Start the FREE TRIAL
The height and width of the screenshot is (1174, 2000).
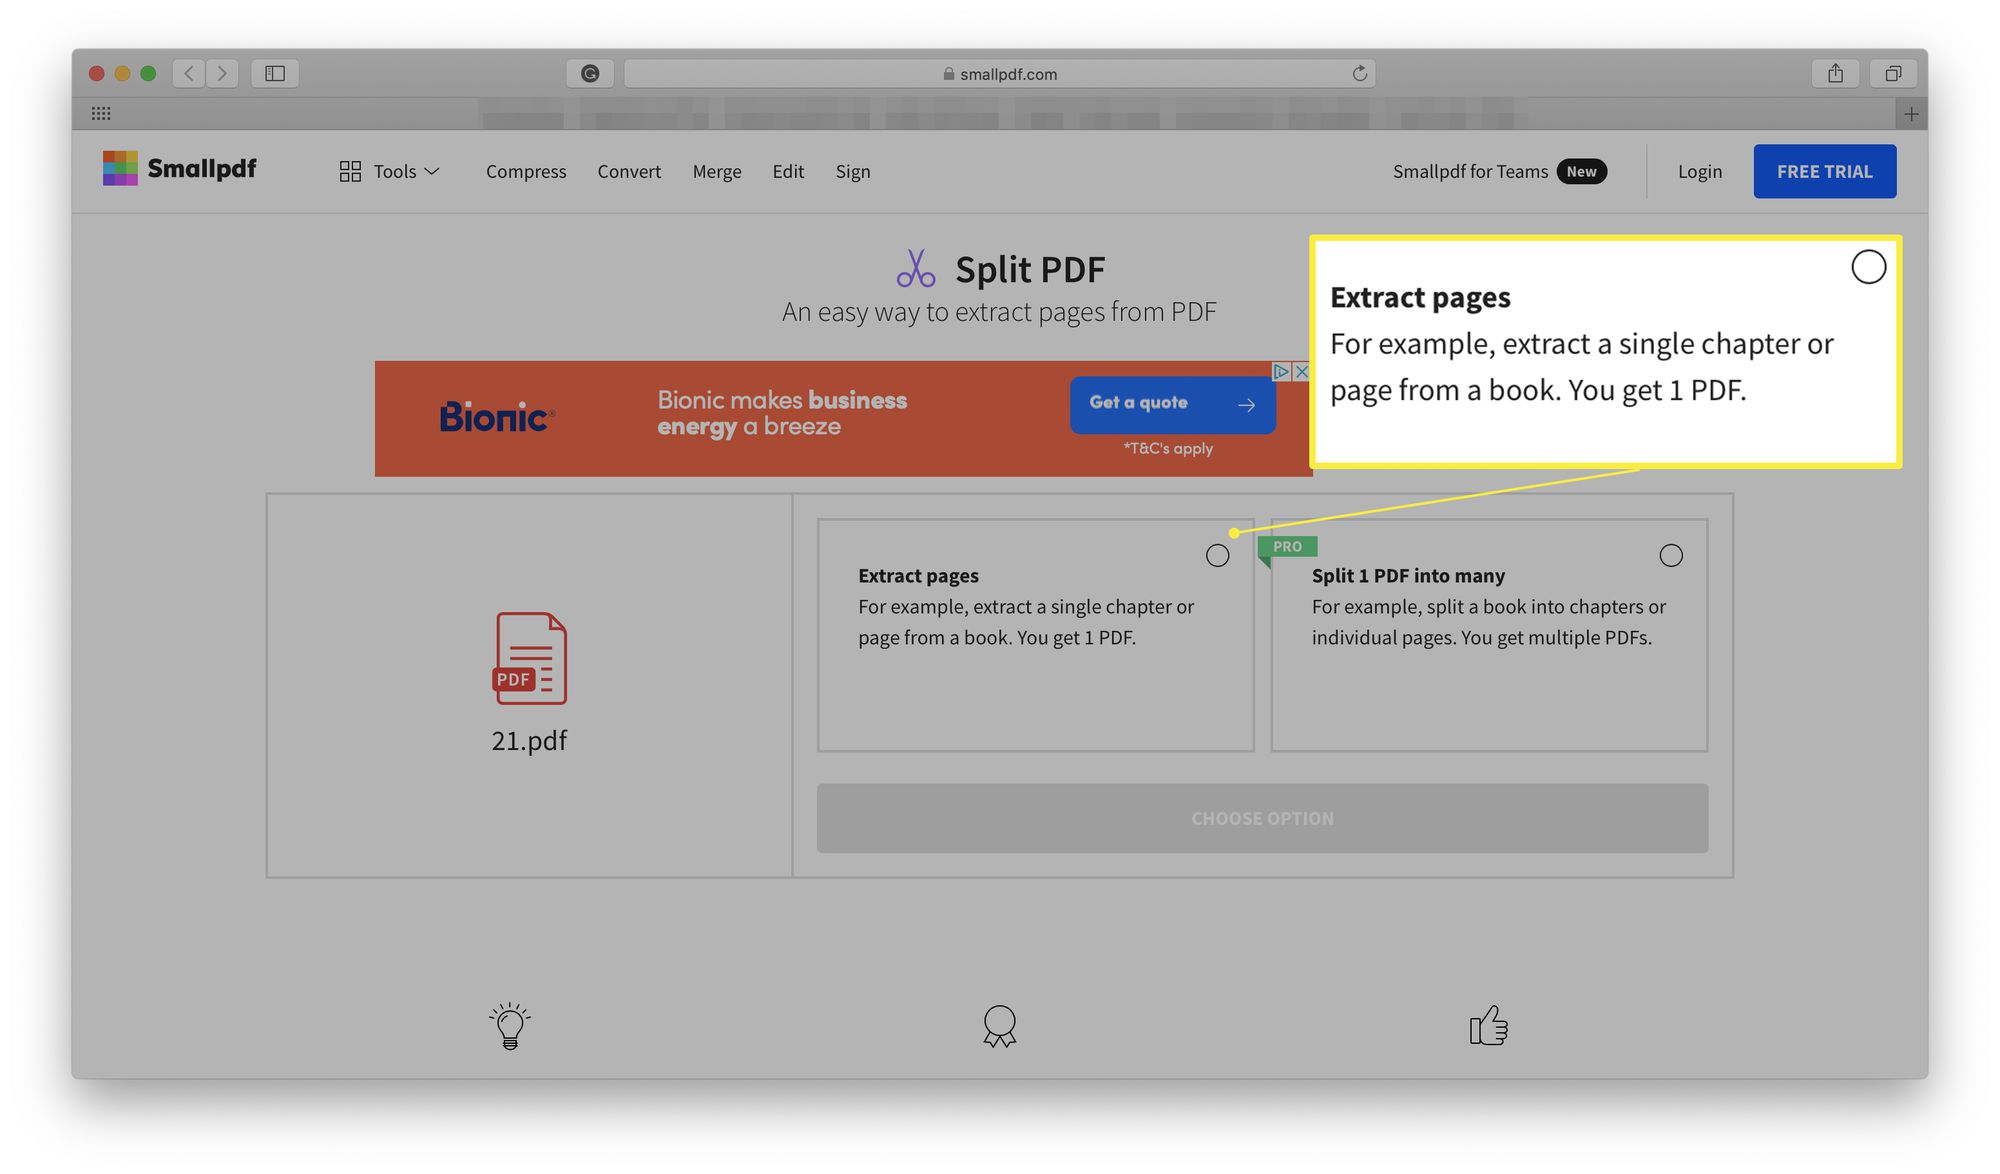click(x=1825, y=171)
